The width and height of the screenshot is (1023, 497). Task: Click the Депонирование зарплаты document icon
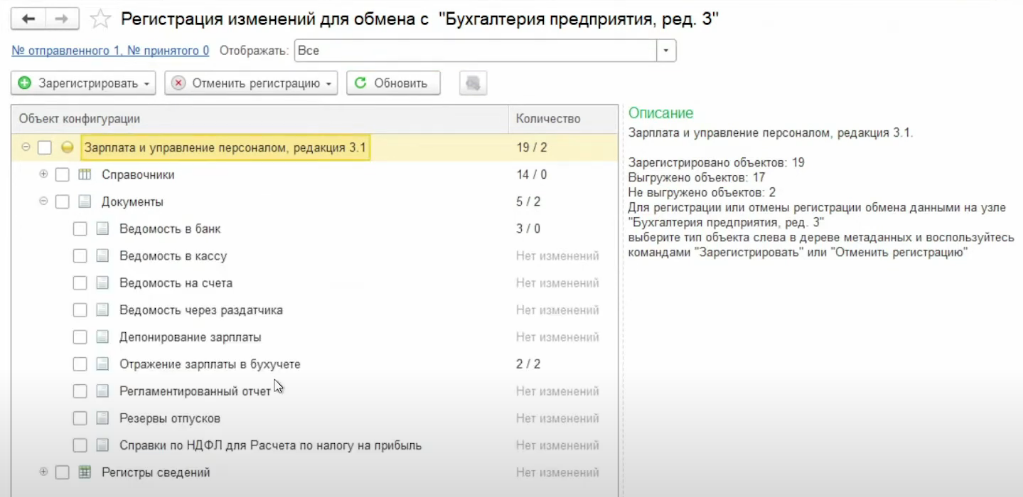coord(102,337)
